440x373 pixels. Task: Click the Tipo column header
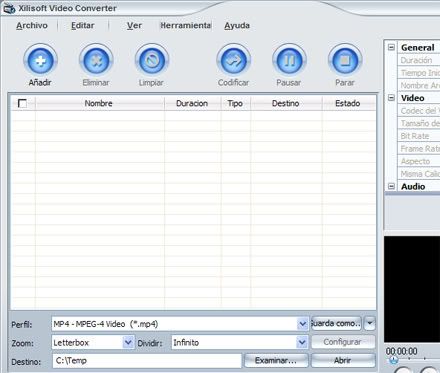click(x=235, y=103)
